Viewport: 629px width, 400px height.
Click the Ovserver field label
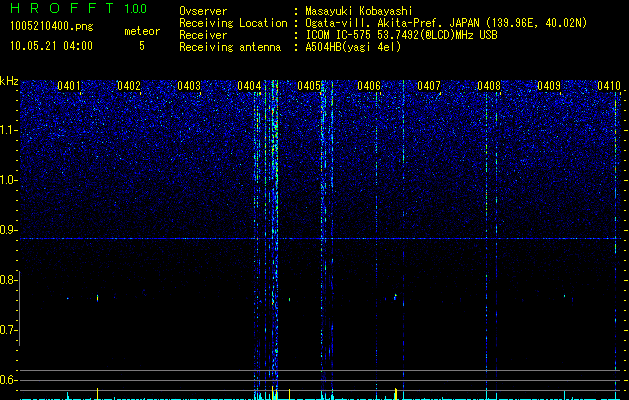(x=203, y=11)
